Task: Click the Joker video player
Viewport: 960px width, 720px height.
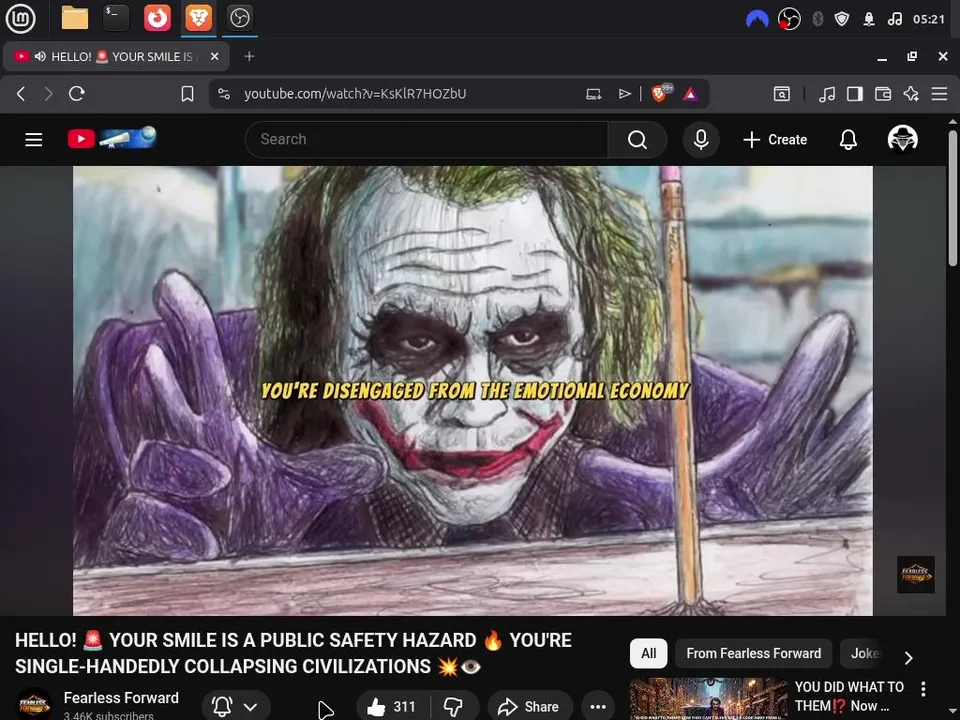Action: [473, 391]
